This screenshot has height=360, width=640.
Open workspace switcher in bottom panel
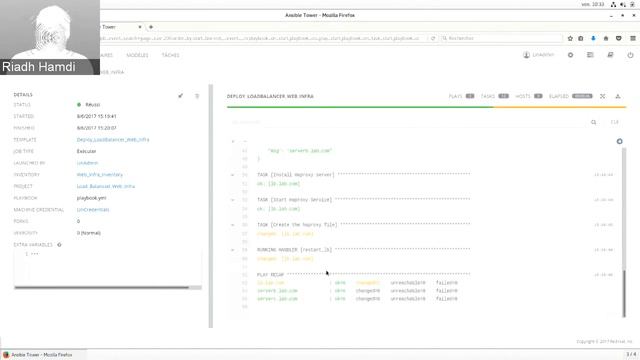pyautogui.click(x=631, y=354)
